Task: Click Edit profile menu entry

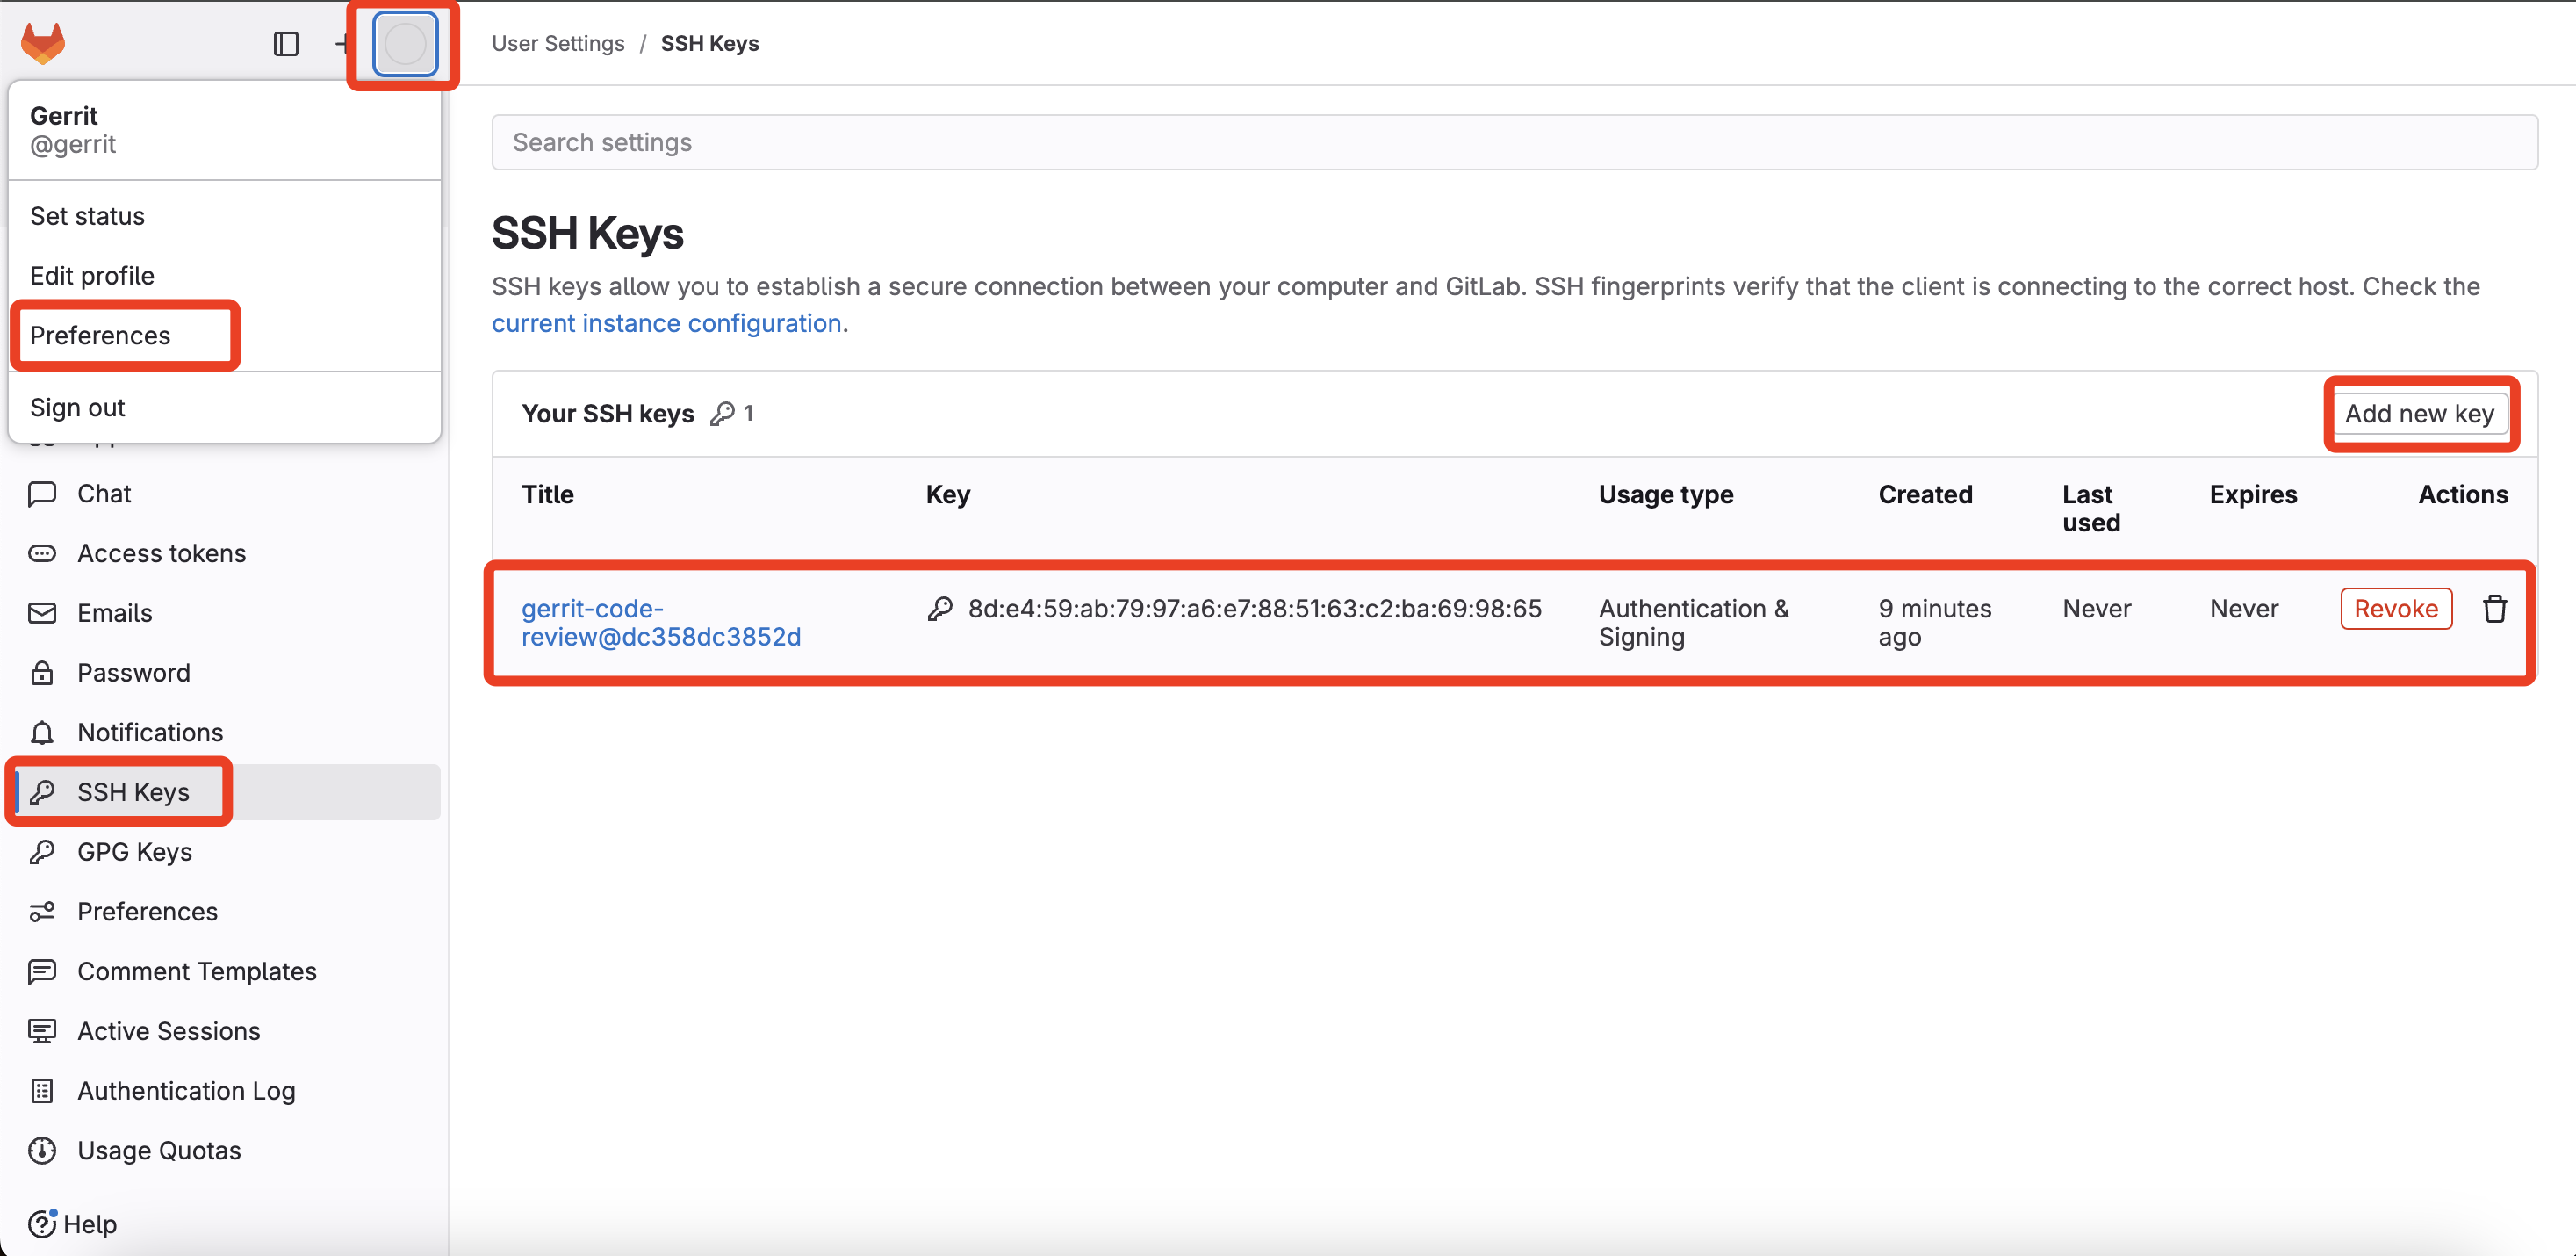Action: (92, 276)
